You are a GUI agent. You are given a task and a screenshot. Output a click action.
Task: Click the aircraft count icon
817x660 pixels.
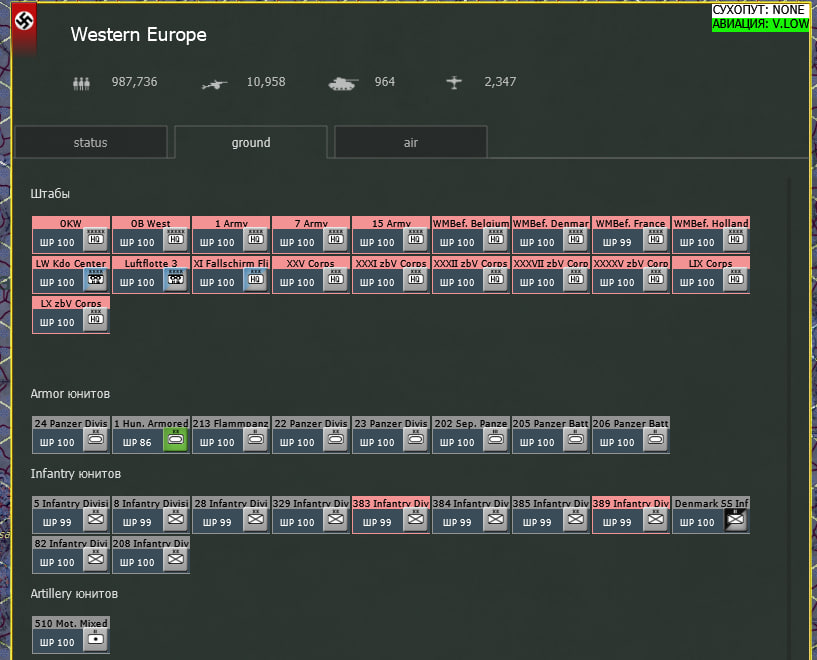click(454, 82)
